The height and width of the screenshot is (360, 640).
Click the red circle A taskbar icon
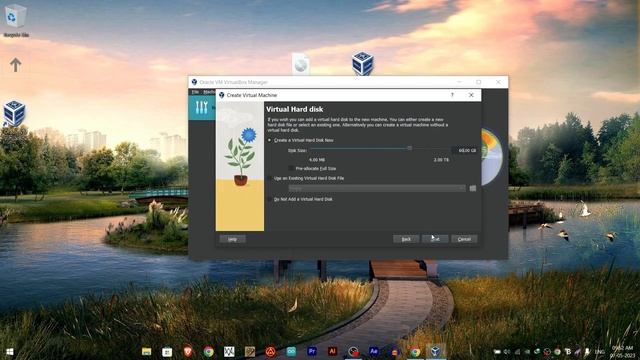270,351
